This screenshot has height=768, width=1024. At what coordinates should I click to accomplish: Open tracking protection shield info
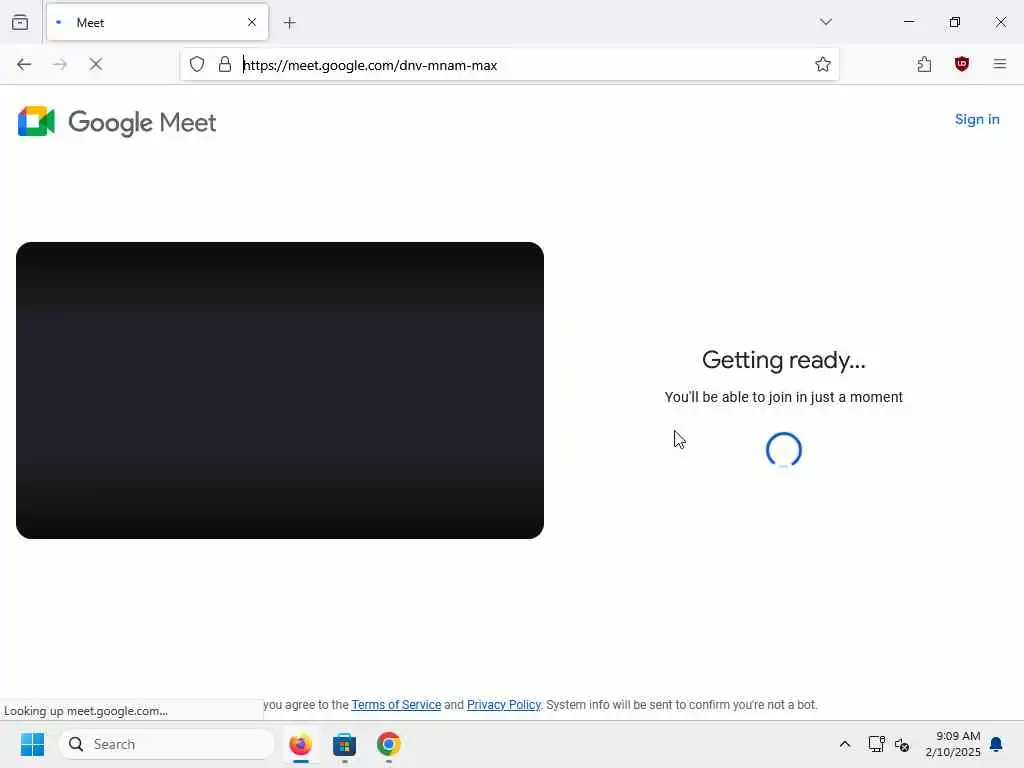tap(197, 64)
